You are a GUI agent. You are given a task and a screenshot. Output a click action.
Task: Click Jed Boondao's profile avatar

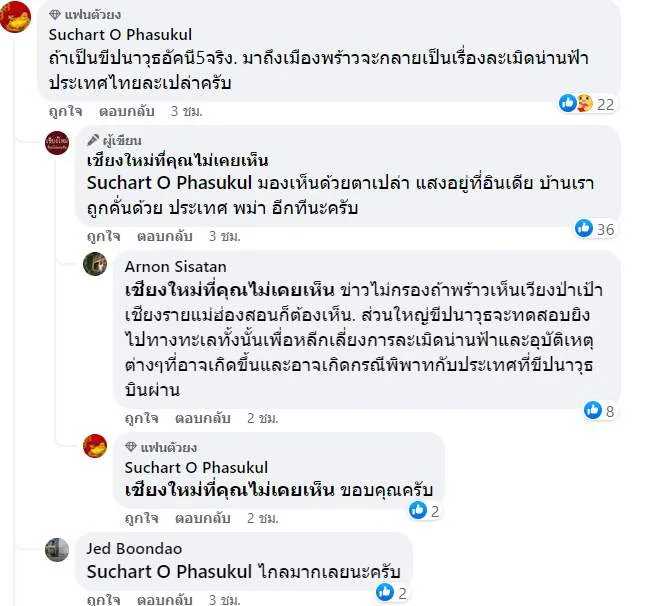pyautogui.click(x=58, y=551)
